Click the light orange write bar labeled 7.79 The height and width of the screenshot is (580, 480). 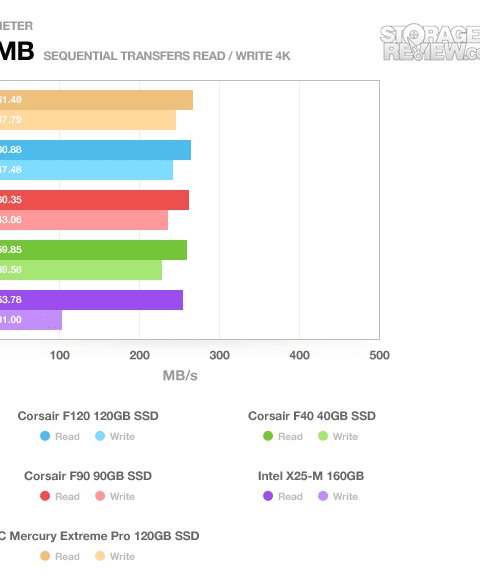(x=88, y=120)
